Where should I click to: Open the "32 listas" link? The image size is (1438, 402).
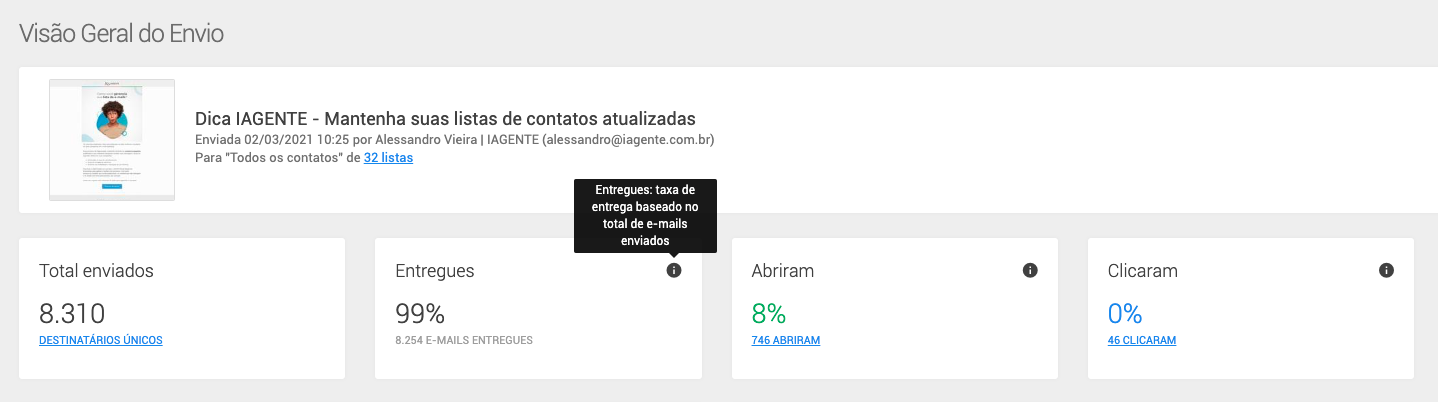point(388,158)
